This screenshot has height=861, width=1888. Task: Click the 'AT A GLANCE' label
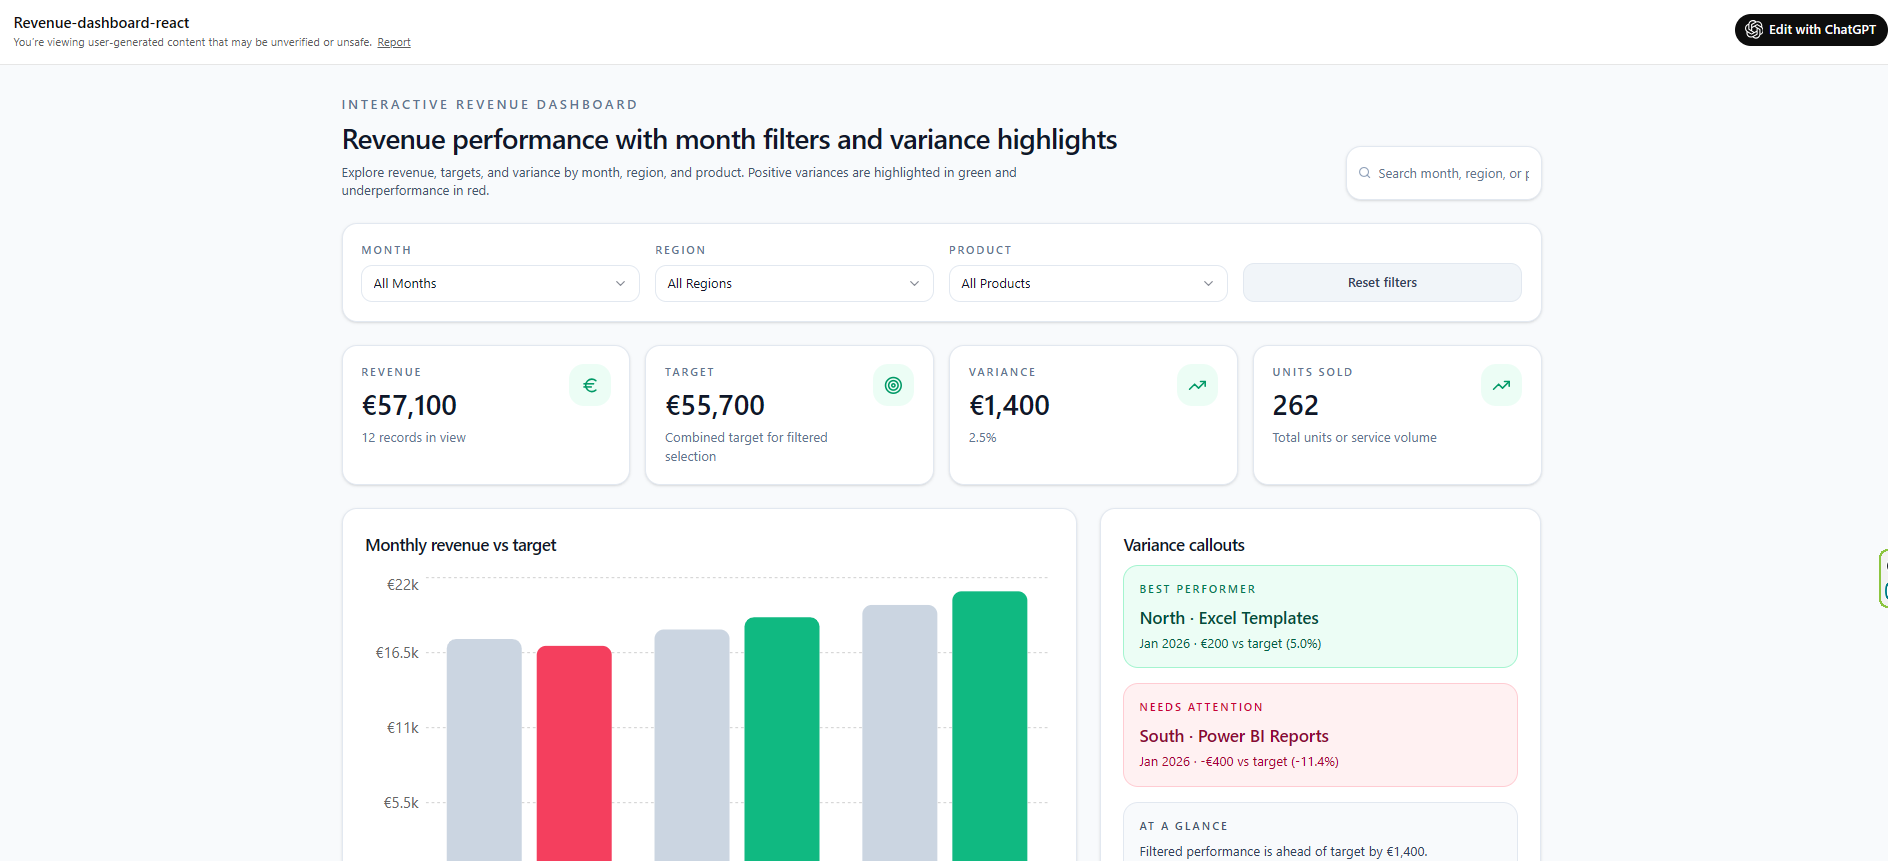point(1183,826)
